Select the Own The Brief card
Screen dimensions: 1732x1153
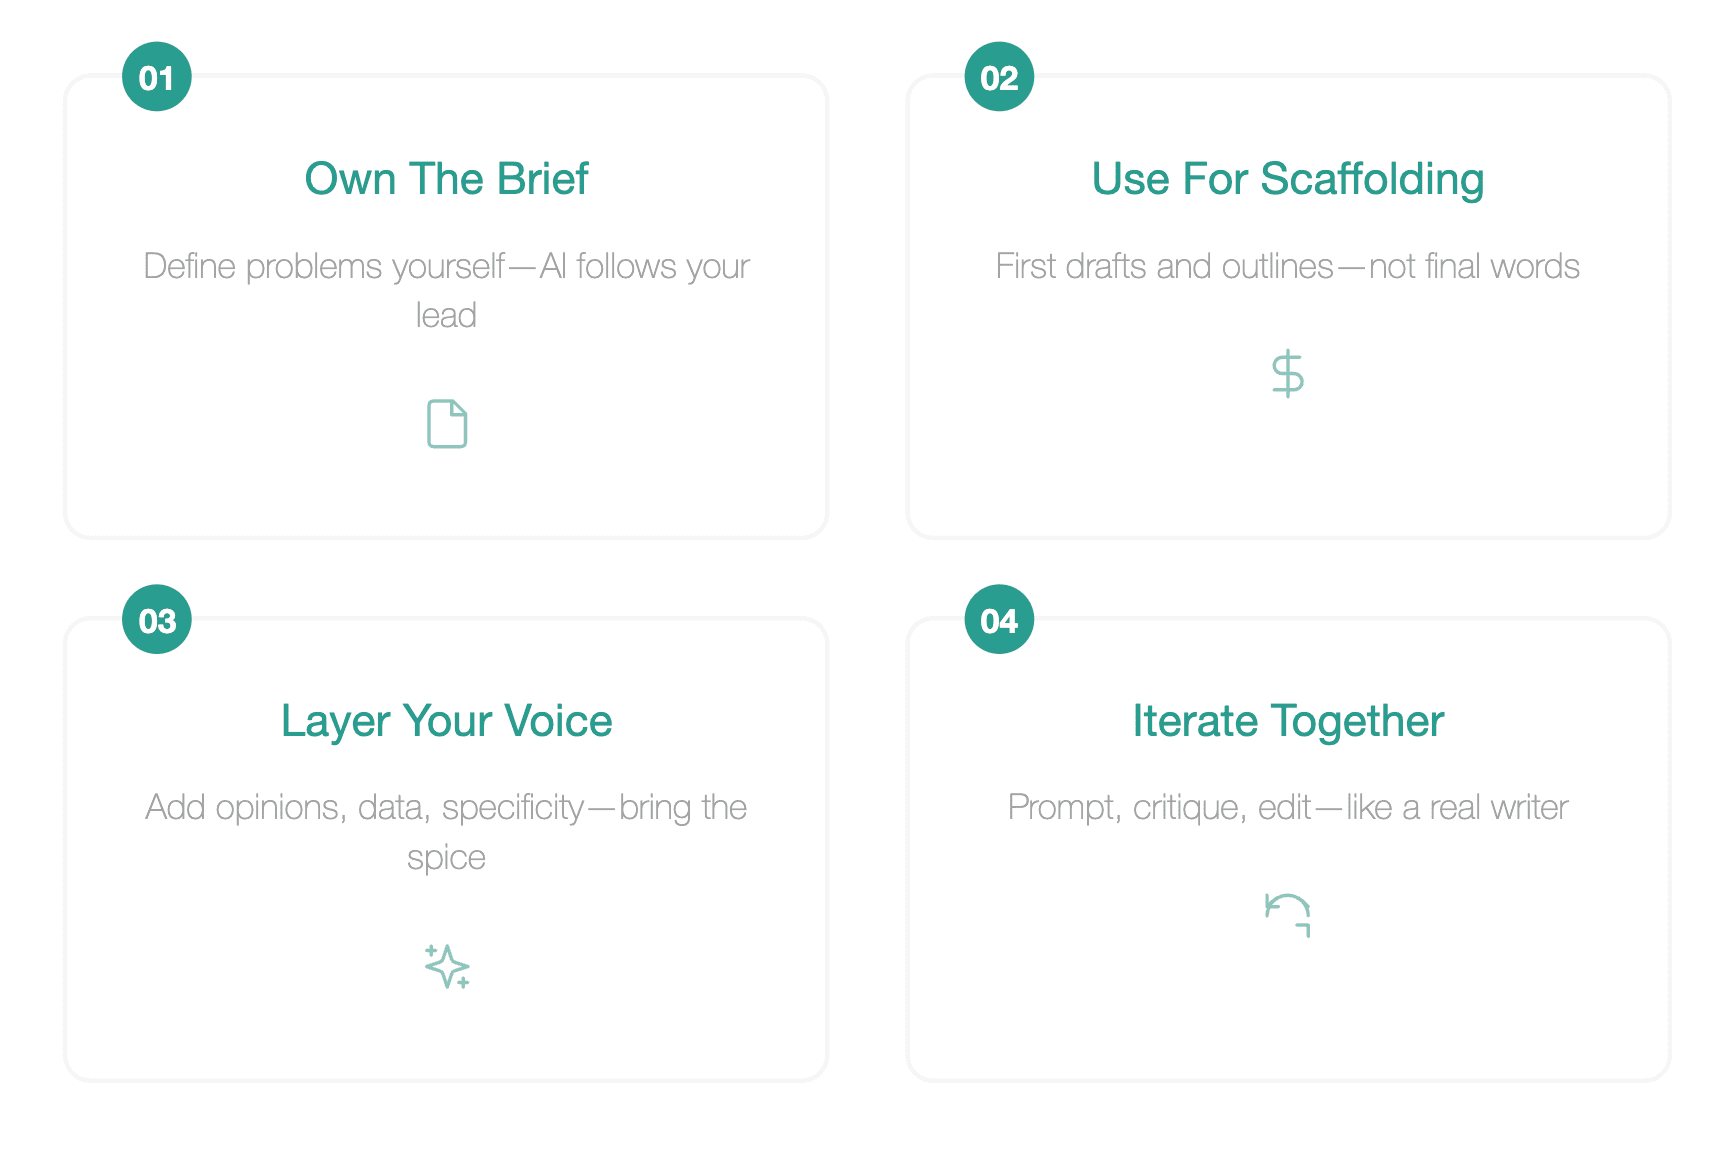[446, 307]
